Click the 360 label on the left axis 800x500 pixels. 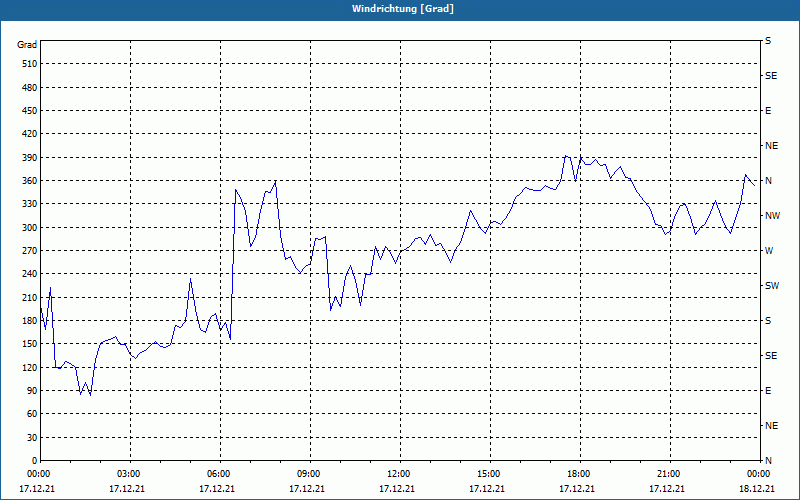click(28, 181)
